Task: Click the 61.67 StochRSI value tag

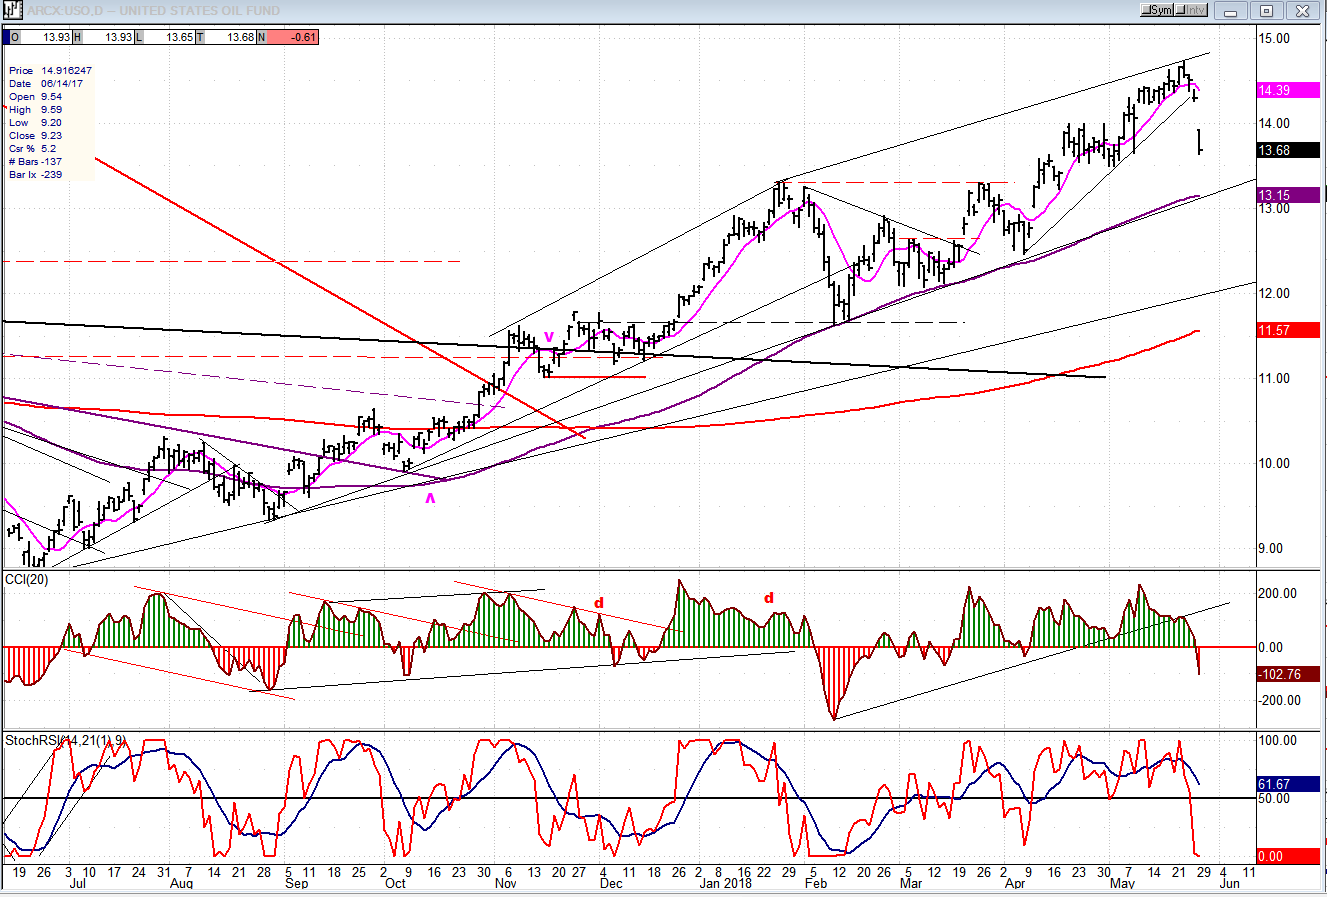Action: click(1287, 785)
